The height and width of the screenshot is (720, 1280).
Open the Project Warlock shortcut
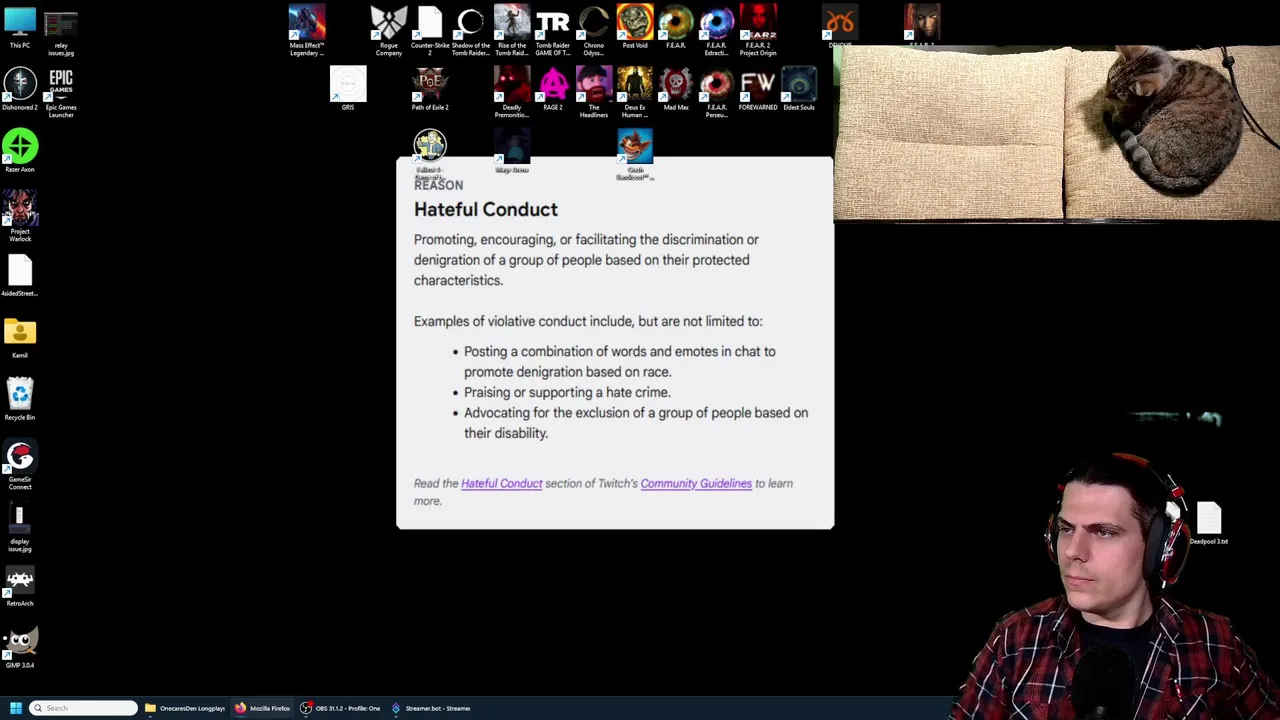[x=20, y=217]
